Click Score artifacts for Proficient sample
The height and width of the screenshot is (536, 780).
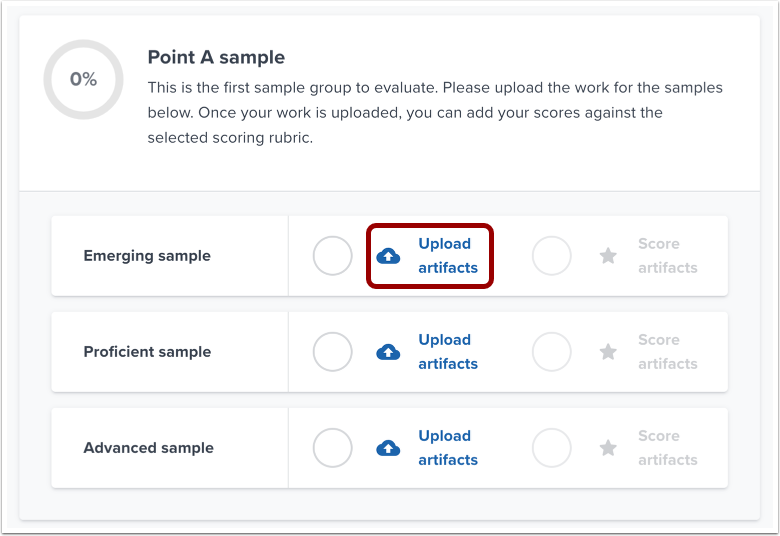pos(667,352)
